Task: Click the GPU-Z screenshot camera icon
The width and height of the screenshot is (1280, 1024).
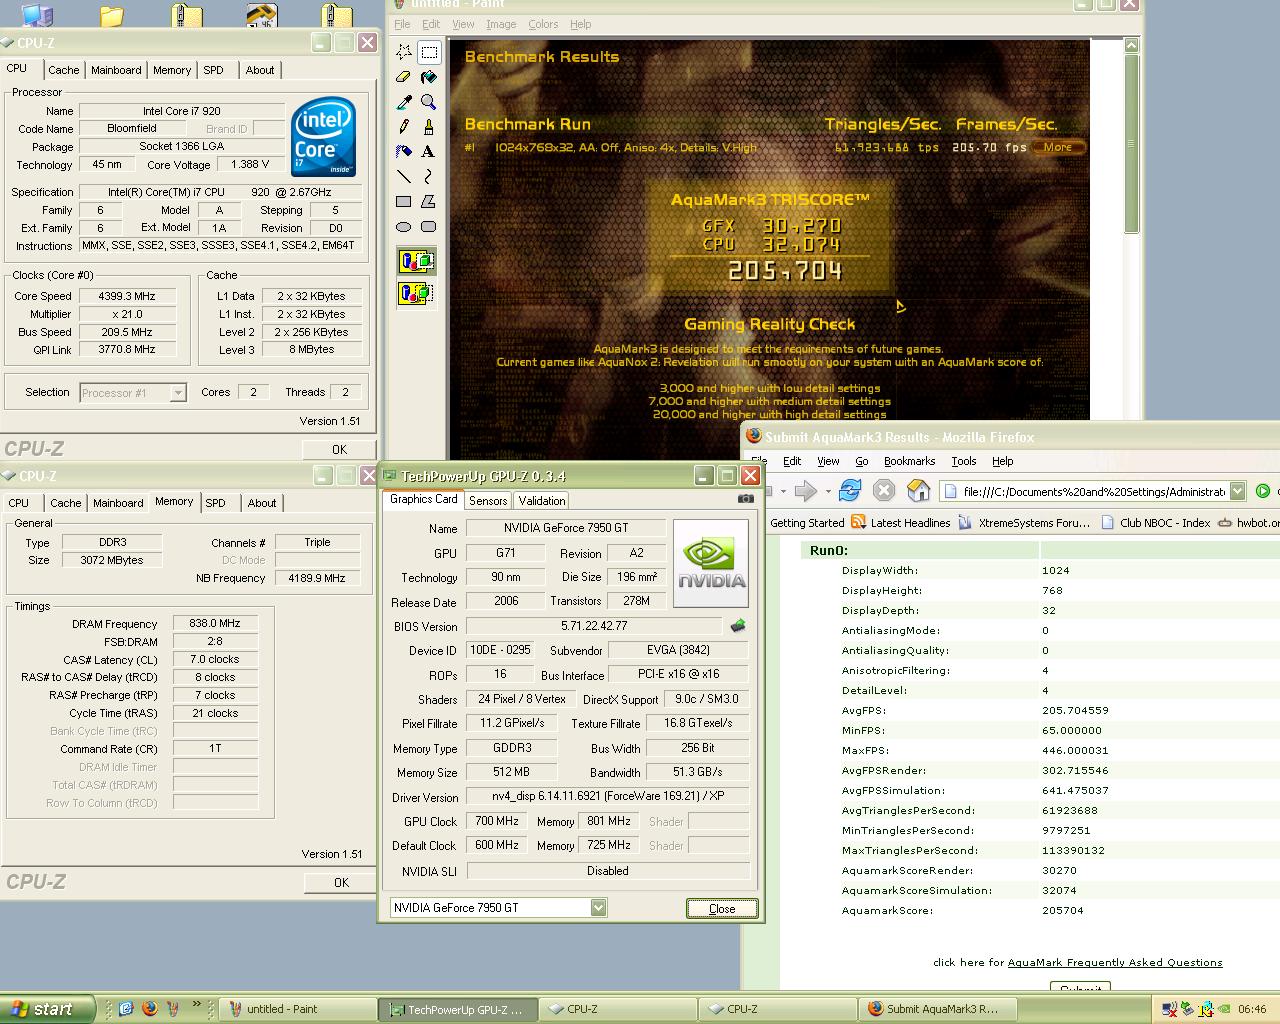Action: coord(746,498)
